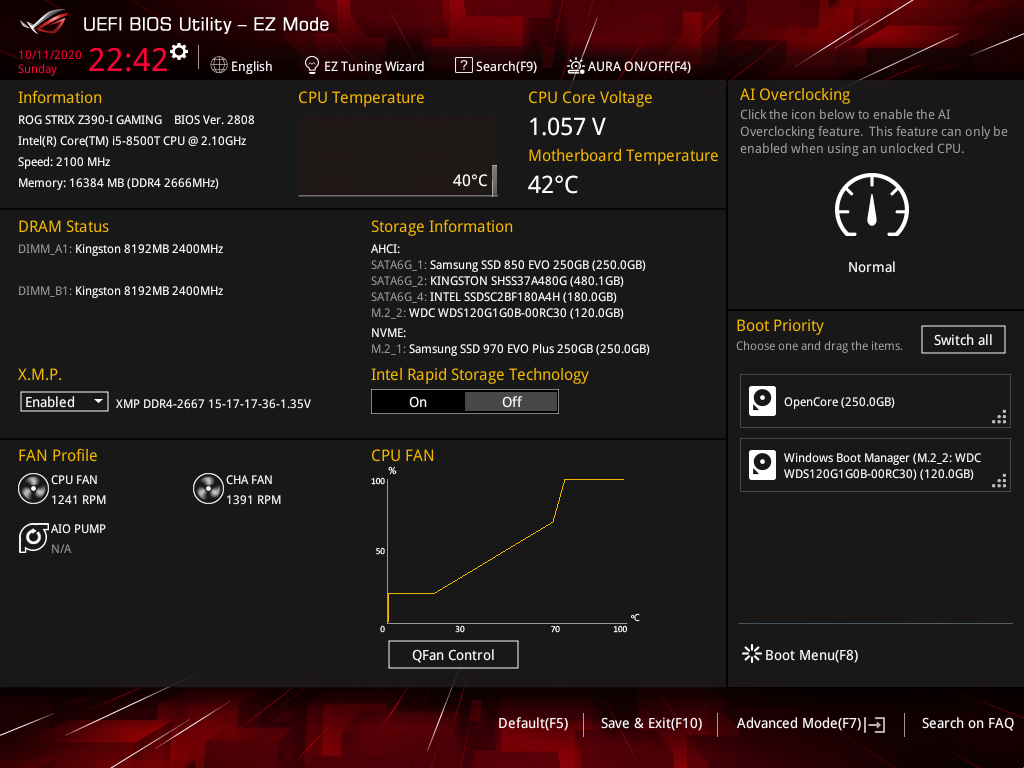Select the OpenCore (250.0GB) boot entry

point(875,401)
